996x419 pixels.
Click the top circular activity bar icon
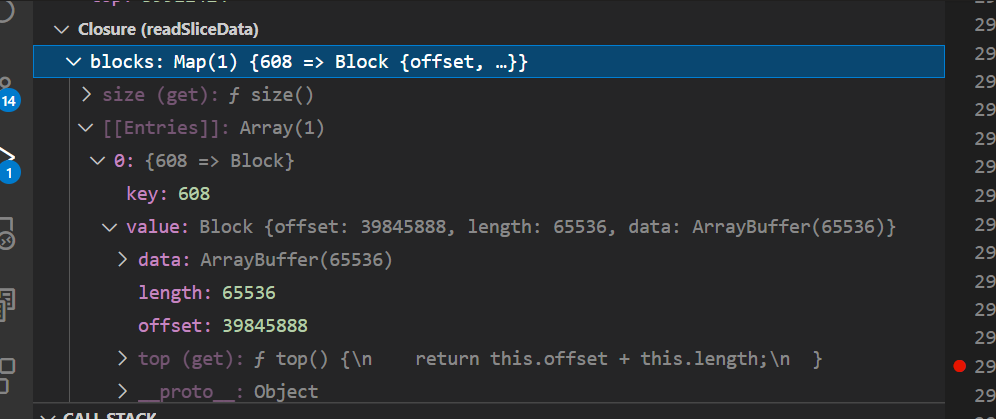click(5, 11)
